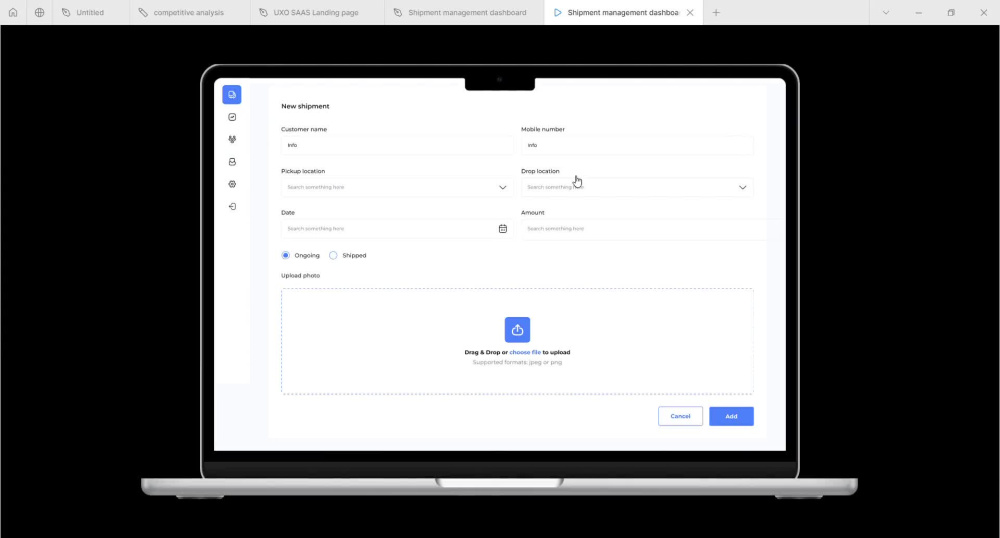Select the shipments icon in sidebar

point(232,94)
